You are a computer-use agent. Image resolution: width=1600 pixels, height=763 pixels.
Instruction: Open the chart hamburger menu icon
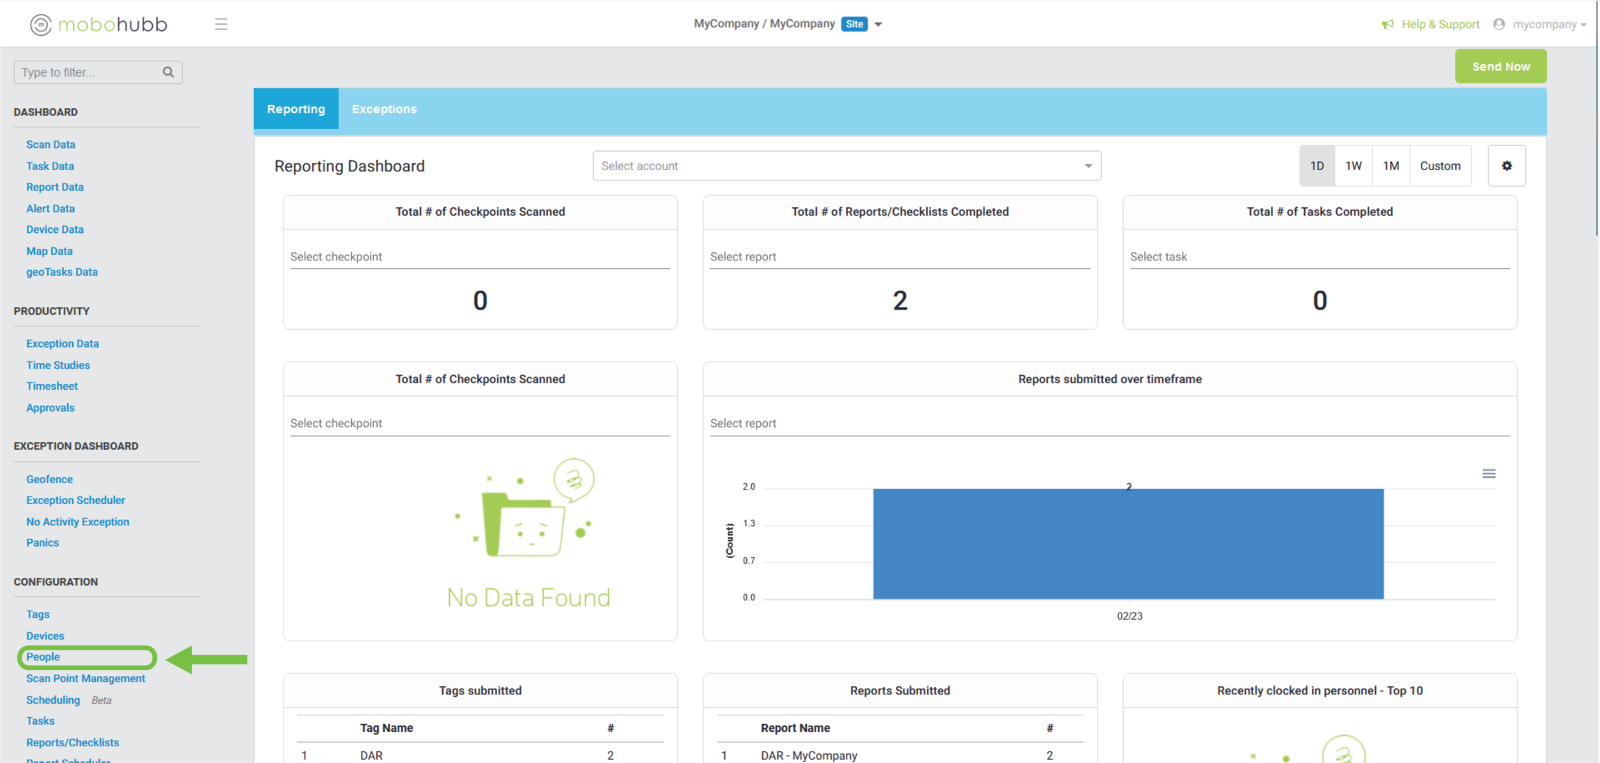(x=1488, y=474)
